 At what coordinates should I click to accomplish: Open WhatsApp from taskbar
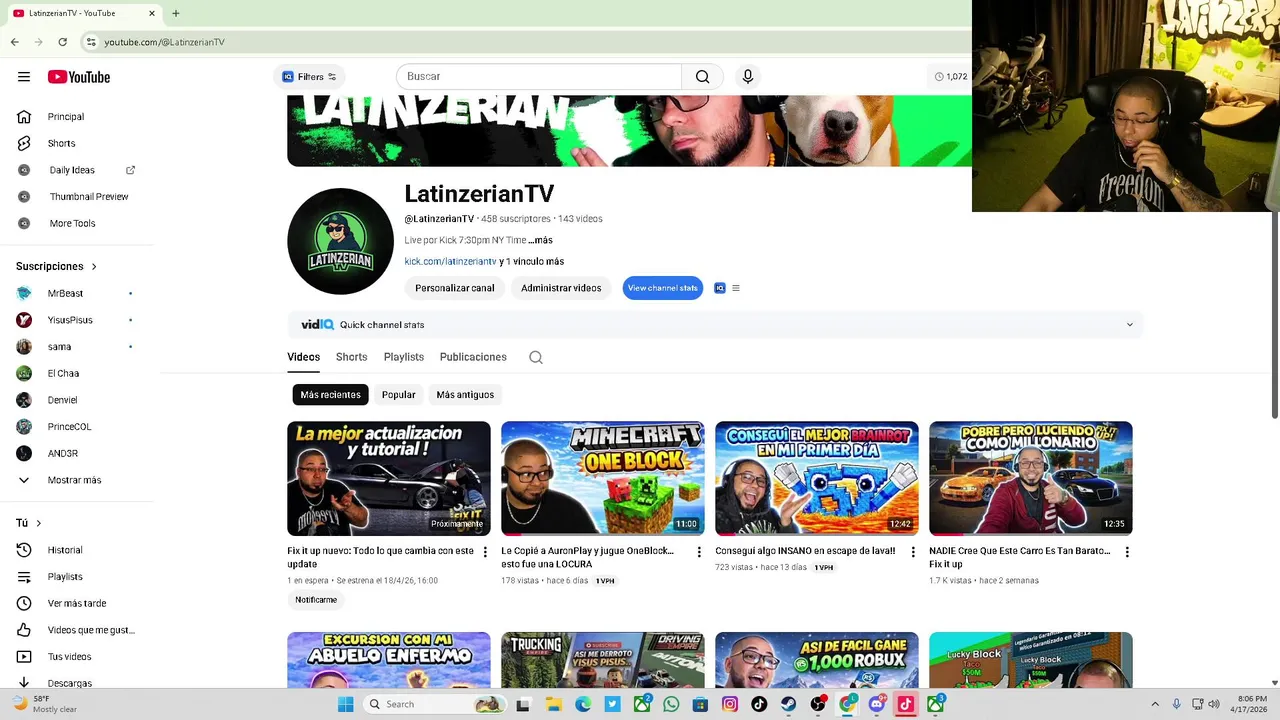pos(671,704)
